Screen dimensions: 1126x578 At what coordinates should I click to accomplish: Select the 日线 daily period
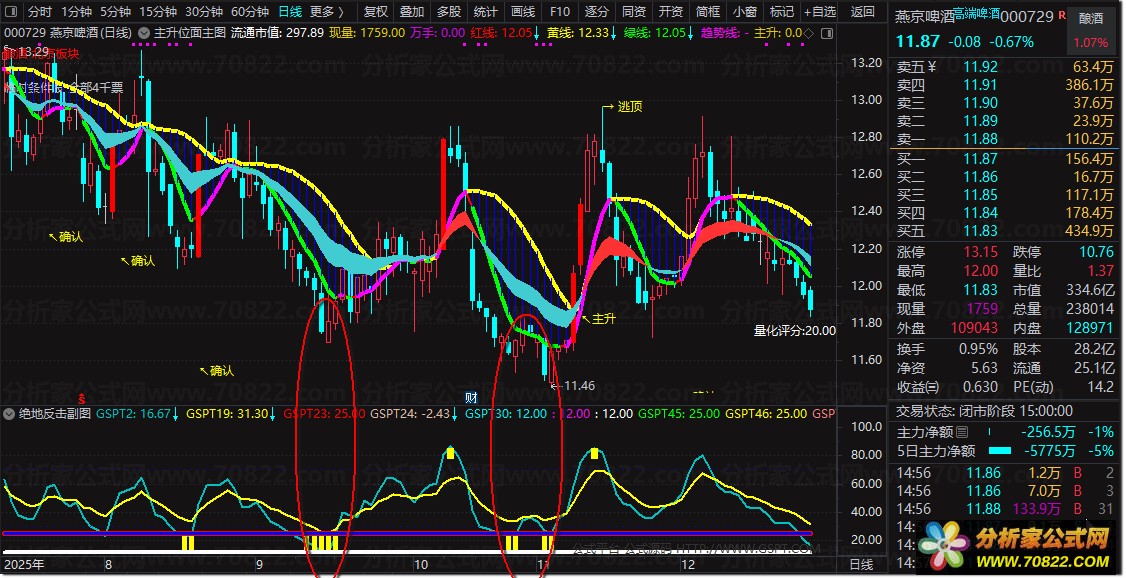click(x=290, y=11)
